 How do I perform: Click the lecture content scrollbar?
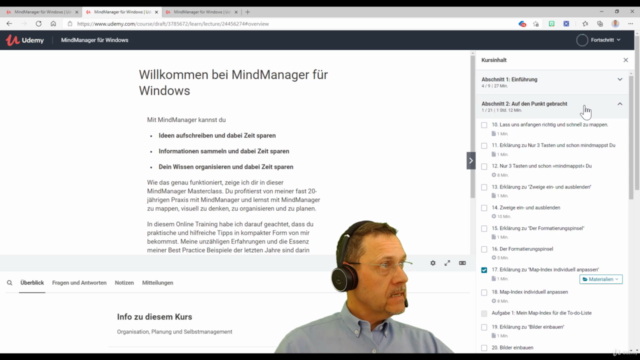[x=473, y=127]
